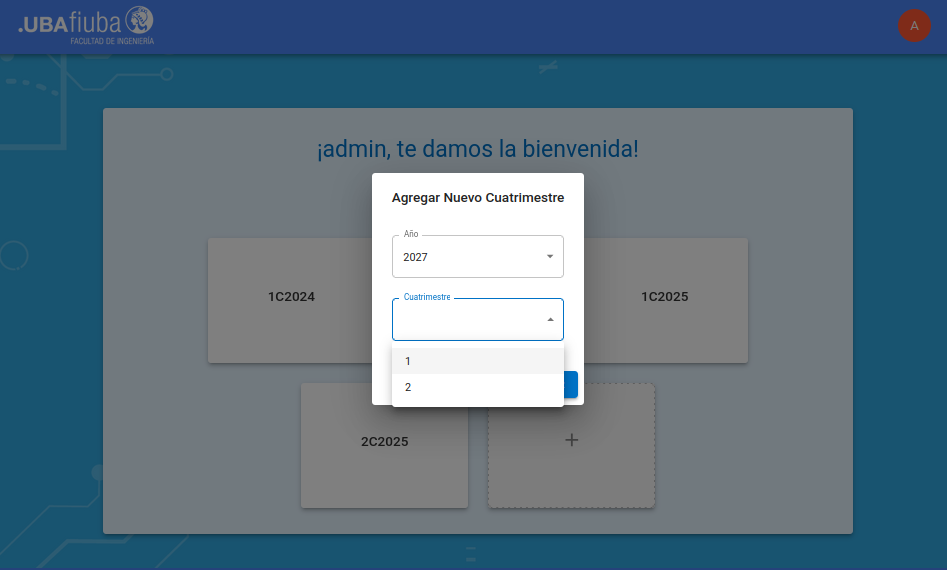Screen dimensions: 947x570
Task: Click the welcome heading for admin
Action: click(x=477, y=150)
